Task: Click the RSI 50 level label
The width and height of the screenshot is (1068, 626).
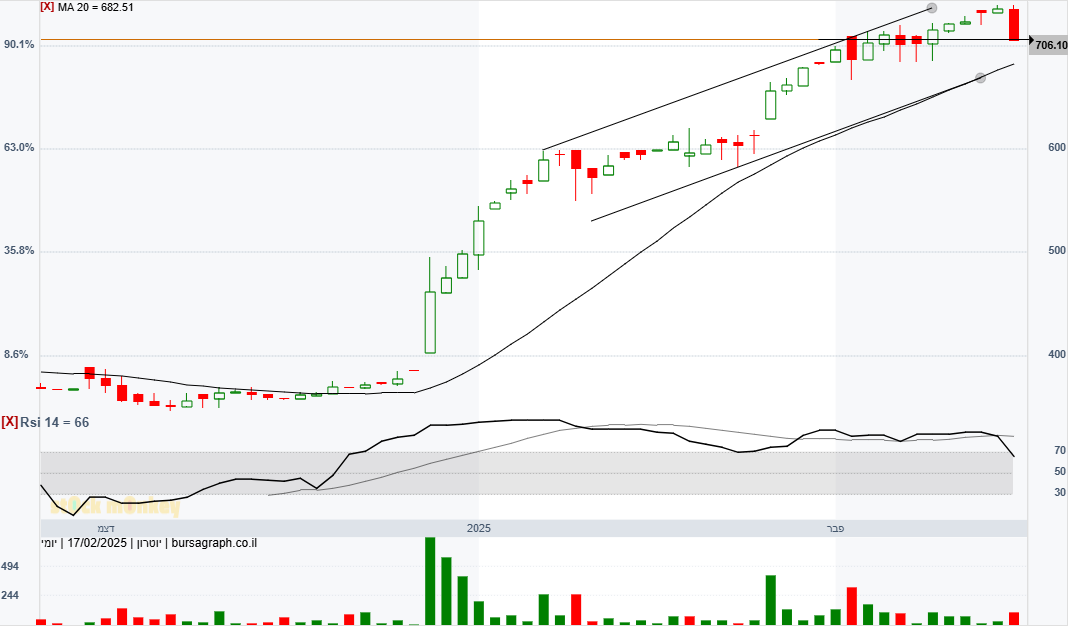Action: coord(1060,471)
